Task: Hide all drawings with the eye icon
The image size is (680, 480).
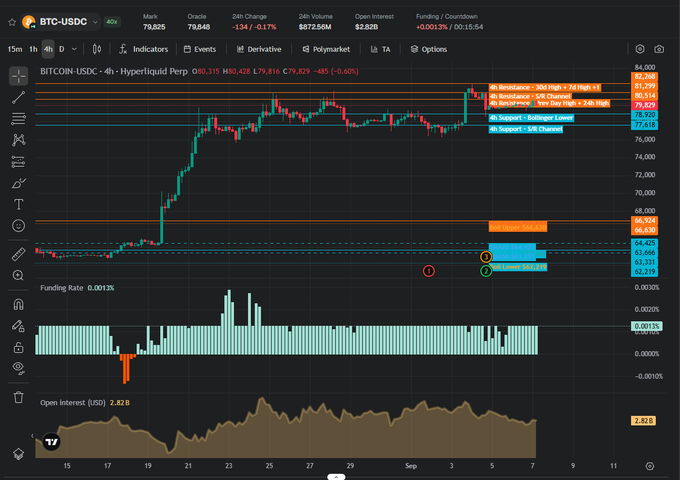Action: [18, 368]
